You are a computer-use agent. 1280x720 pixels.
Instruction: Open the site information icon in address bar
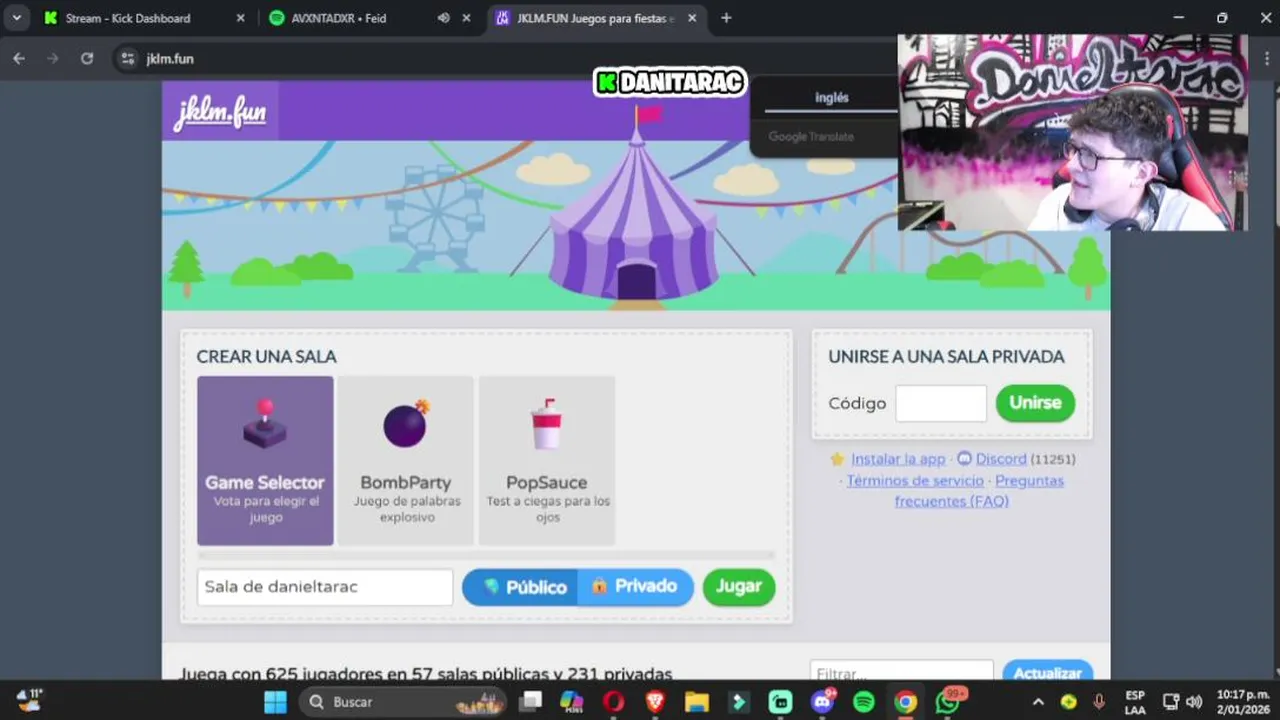click(127, 59)
